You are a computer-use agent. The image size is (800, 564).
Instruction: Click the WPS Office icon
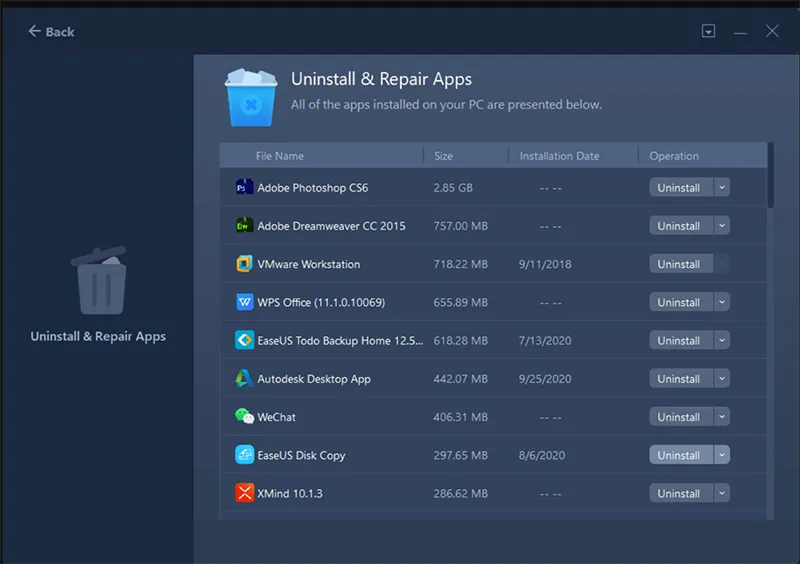[x=244, y=302]
